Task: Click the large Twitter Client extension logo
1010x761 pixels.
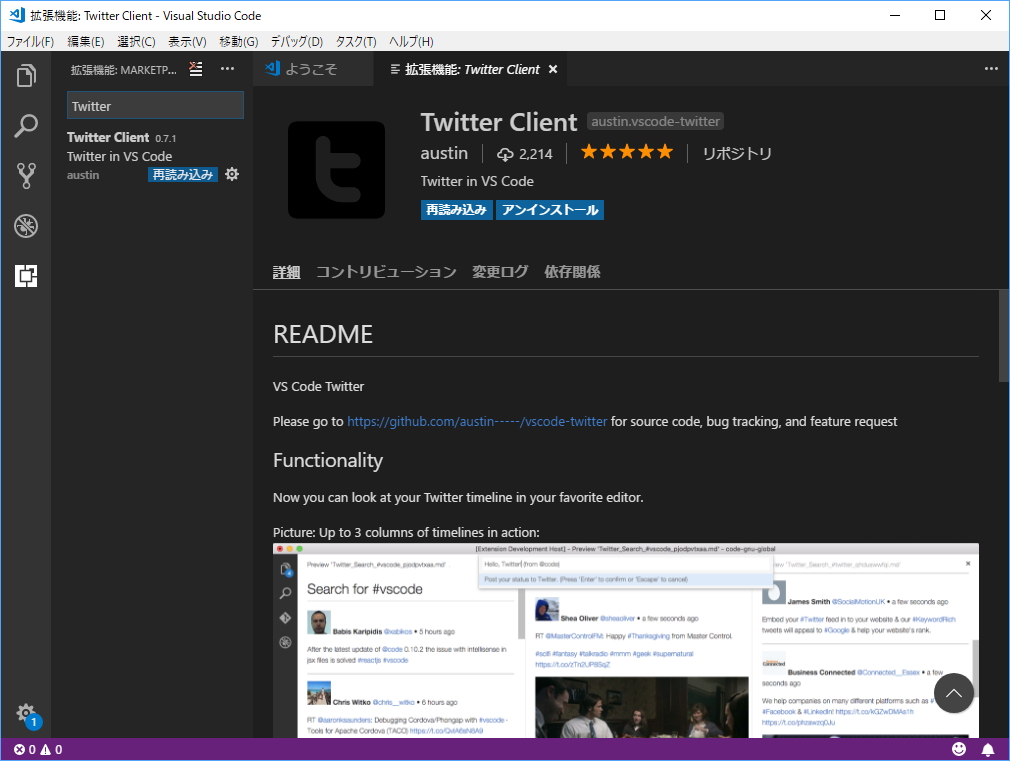Action: [336, 170]
